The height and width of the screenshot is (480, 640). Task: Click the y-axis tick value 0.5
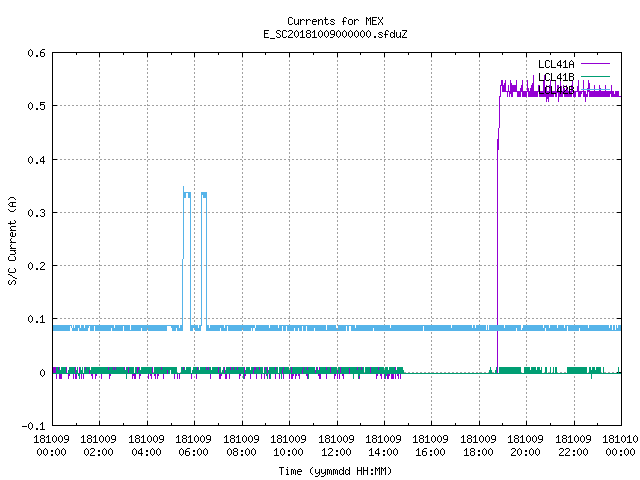coord(36,106)
